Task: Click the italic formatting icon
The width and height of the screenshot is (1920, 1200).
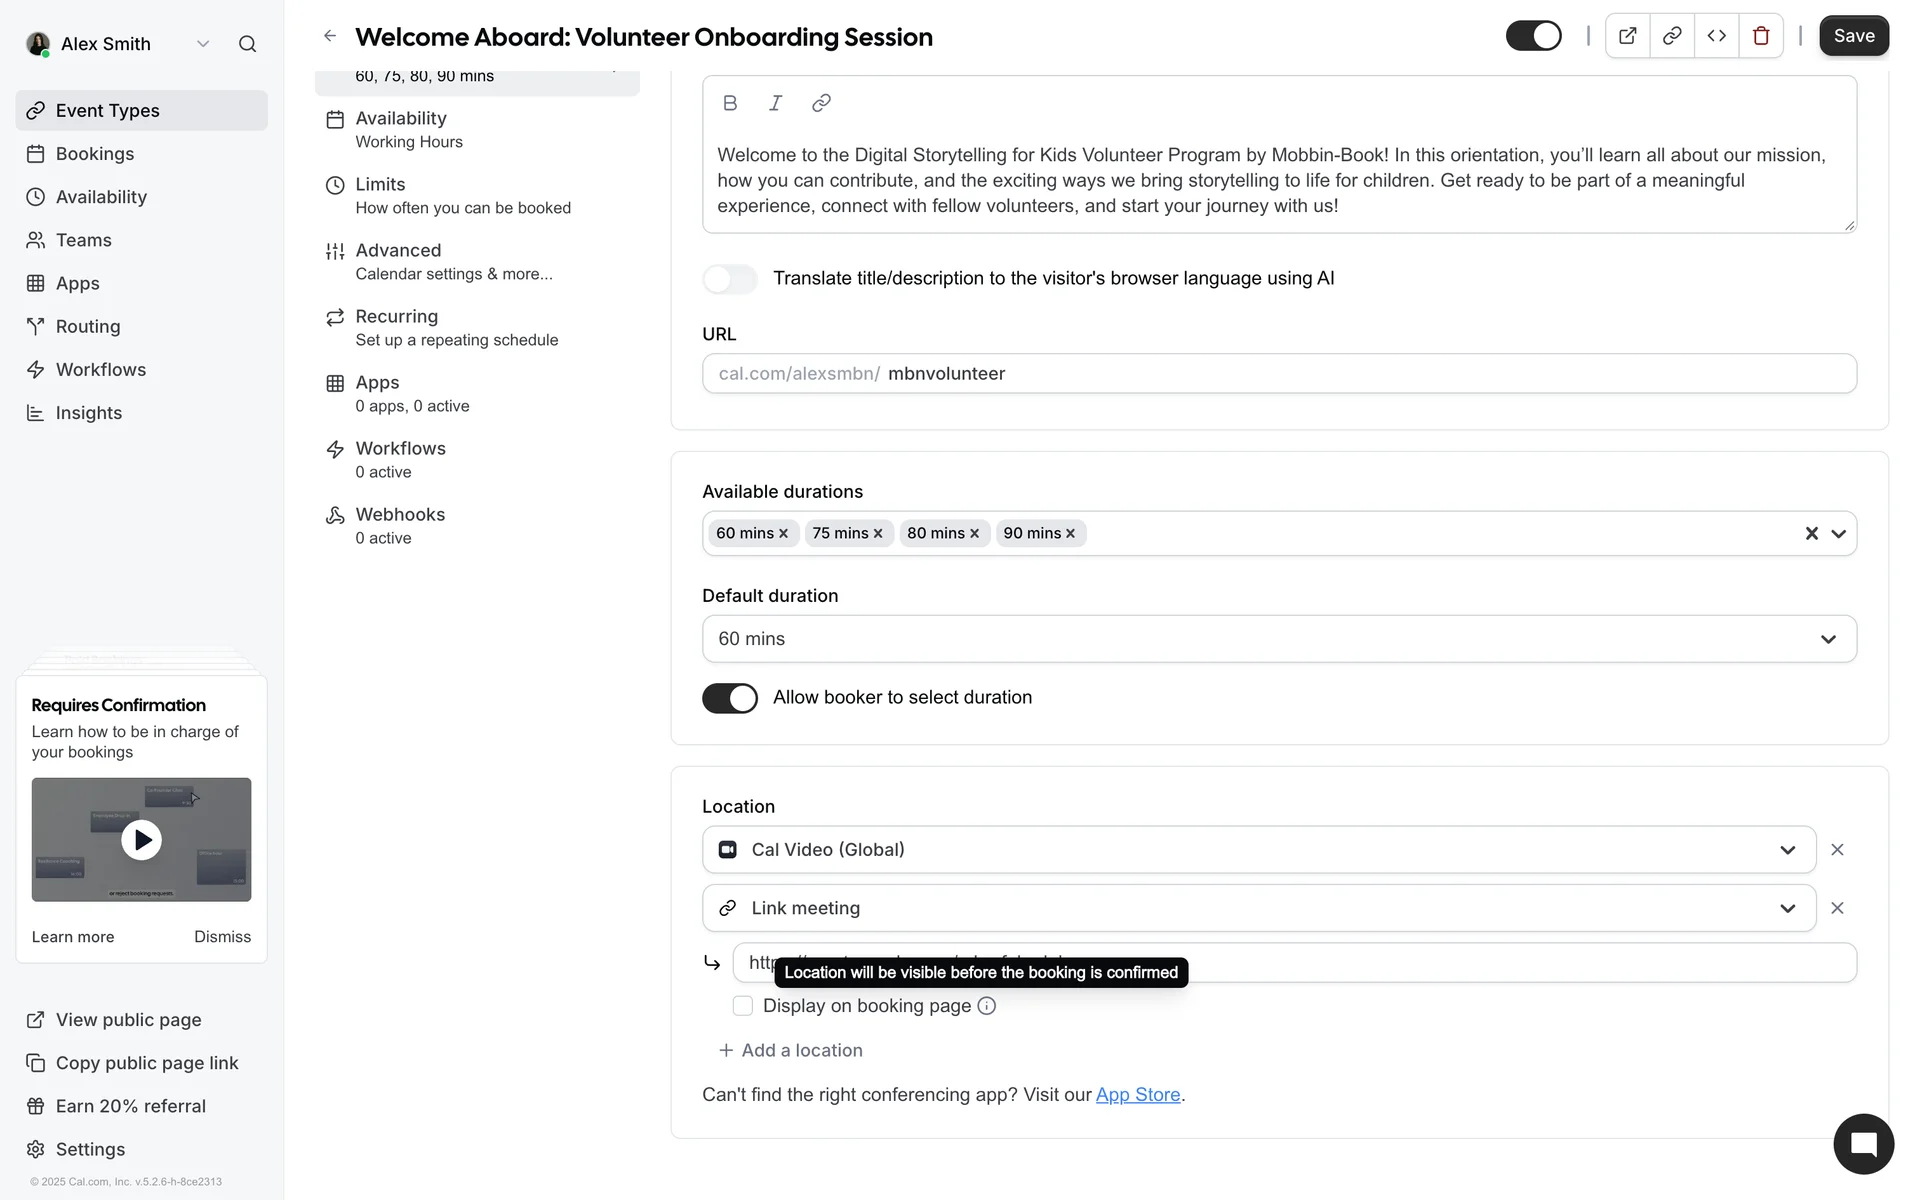Action: (x=775, y=103)
